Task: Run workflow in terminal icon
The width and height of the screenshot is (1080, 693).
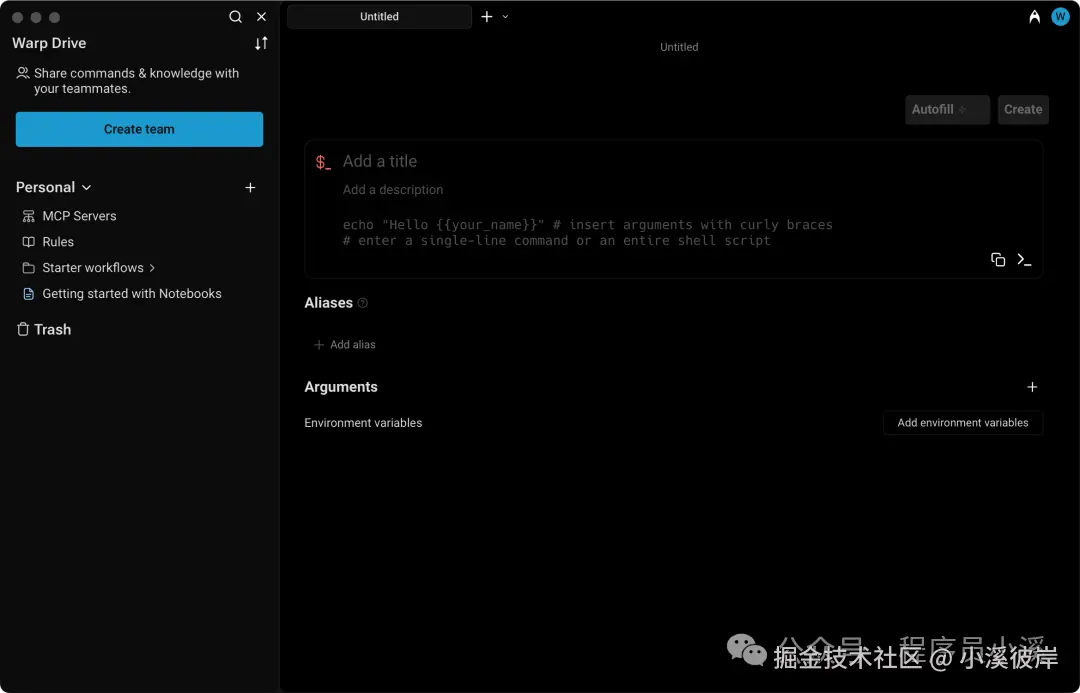Action: pyautogui.click(x=1024, y=260)
